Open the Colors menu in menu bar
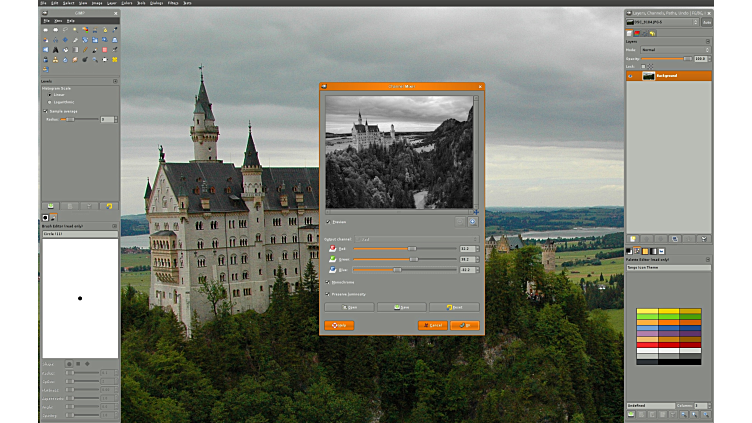This screenshot has height=423, width=752. 127,3
